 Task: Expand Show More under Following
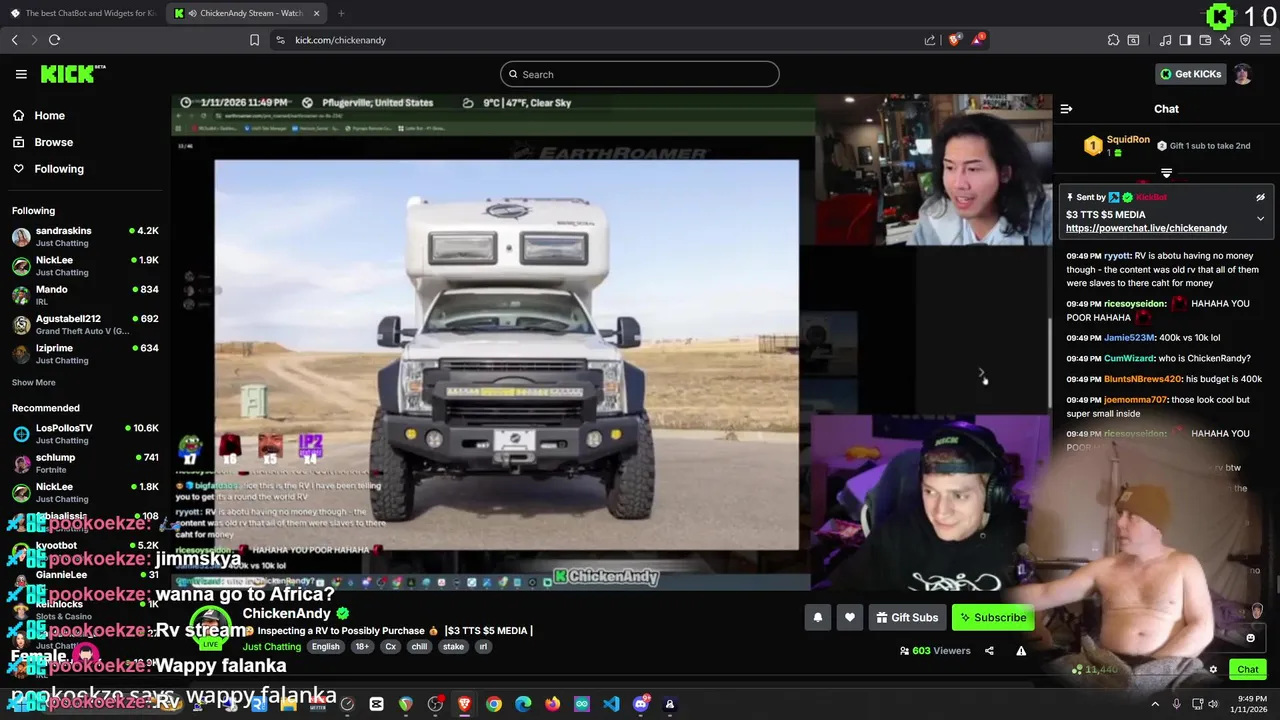click(33, 382)
